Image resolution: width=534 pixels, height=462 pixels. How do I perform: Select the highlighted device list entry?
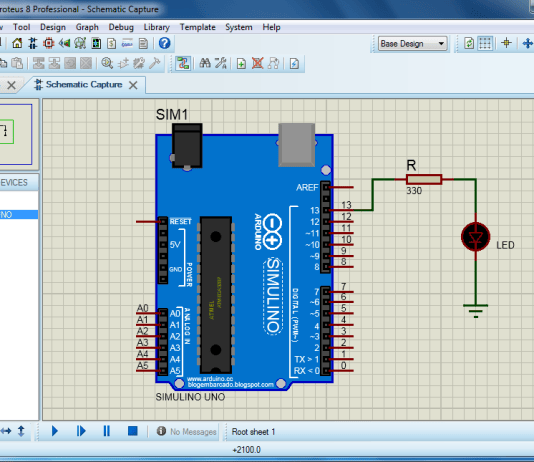pos(19,214)
